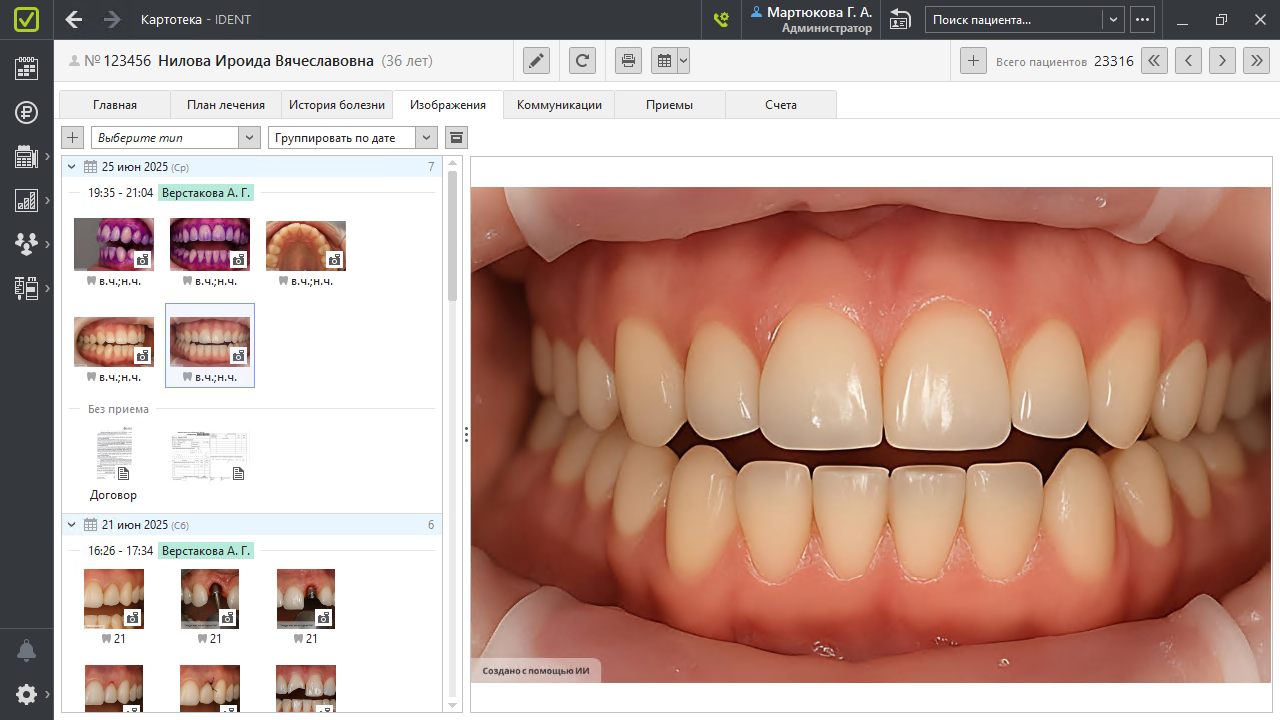Image resolution: width=1280 pixels, height=720 pixels.
Task: Expand the calendar button dropdown arrow
Action: (x=683, y=61)
